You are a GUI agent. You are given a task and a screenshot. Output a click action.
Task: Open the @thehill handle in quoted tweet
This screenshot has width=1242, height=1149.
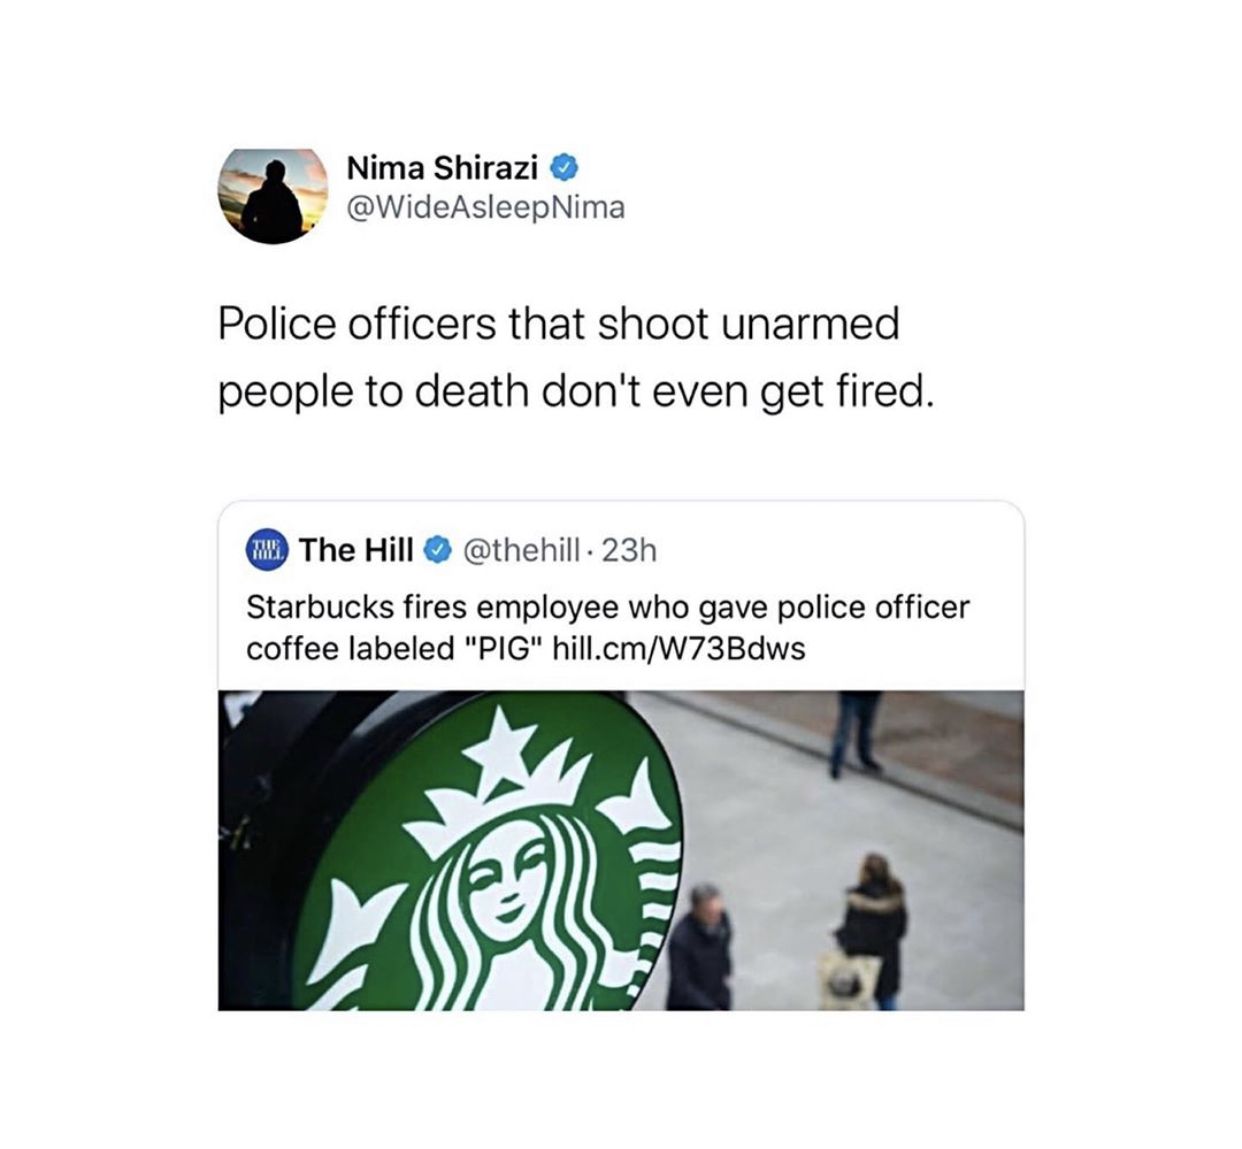click(x=517, y=550)
